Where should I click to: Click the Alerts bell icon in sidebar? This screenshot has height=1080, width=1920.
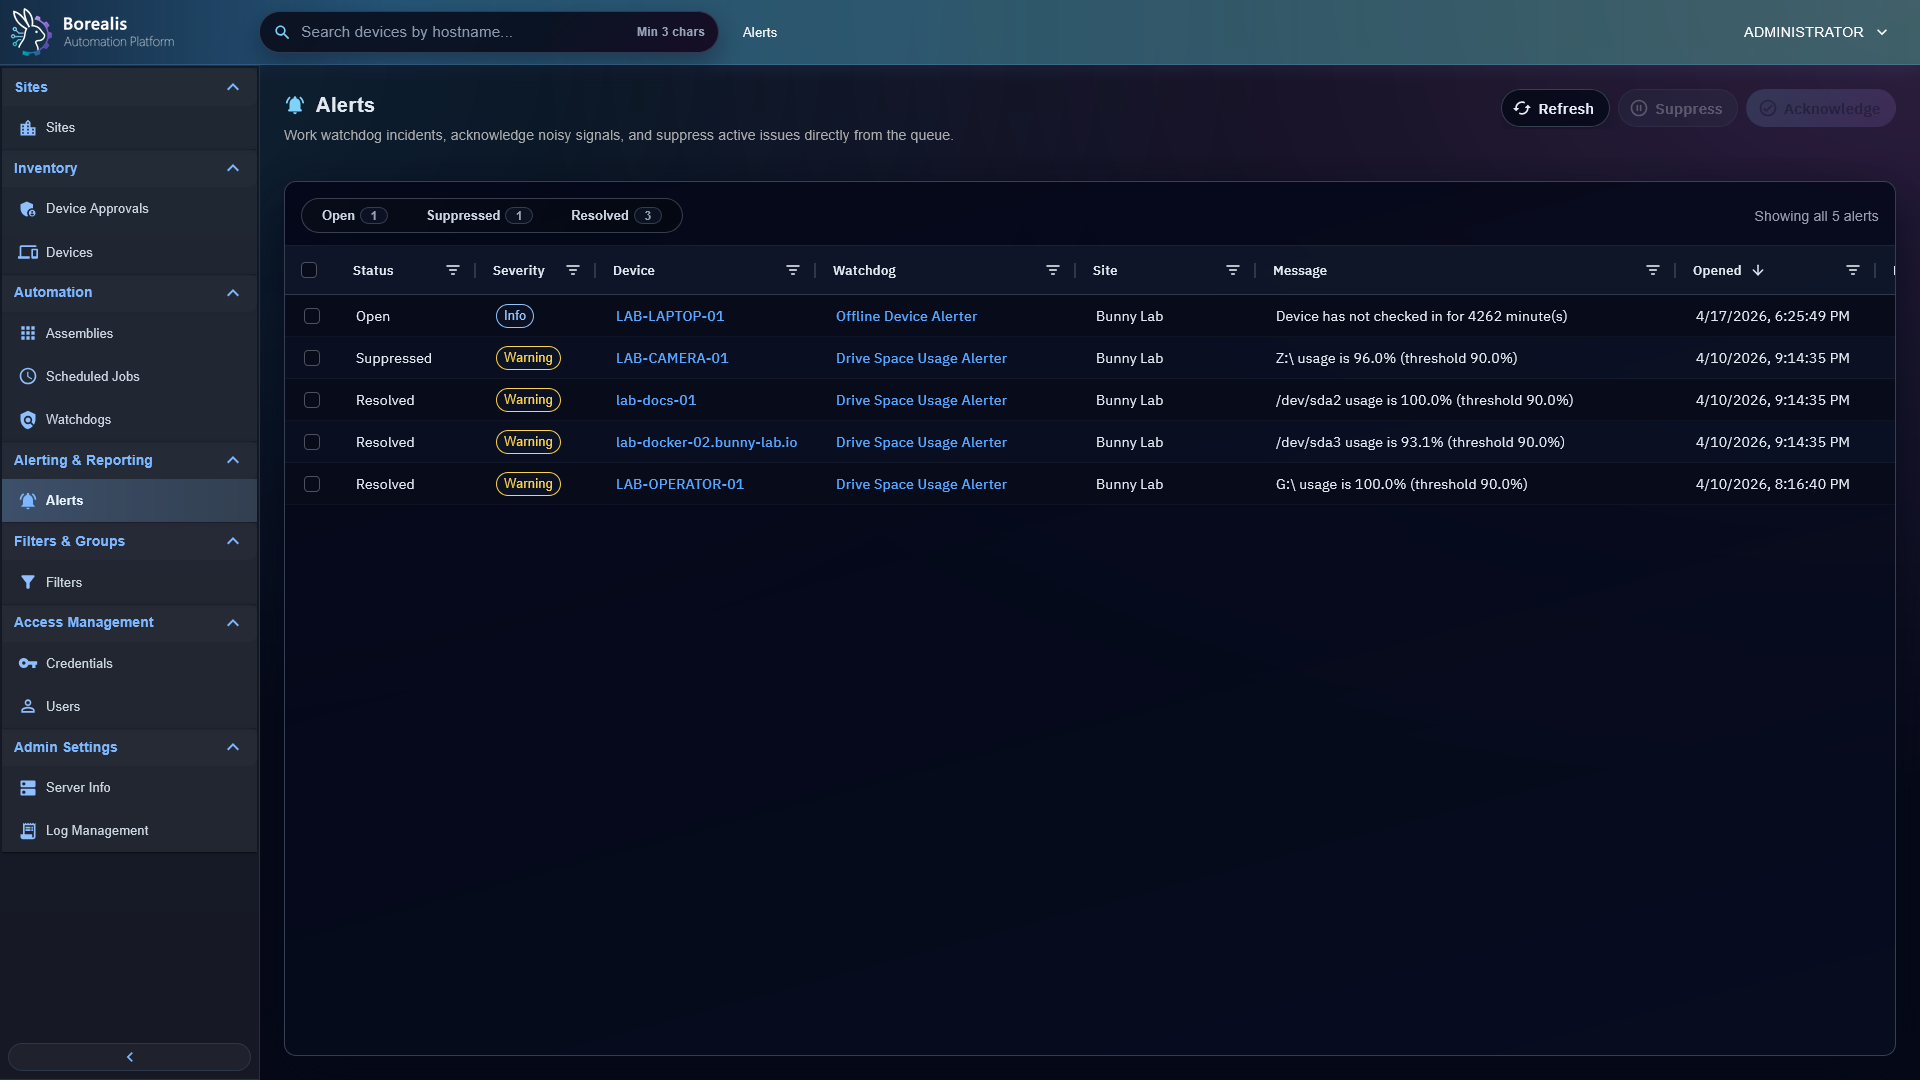28,500
